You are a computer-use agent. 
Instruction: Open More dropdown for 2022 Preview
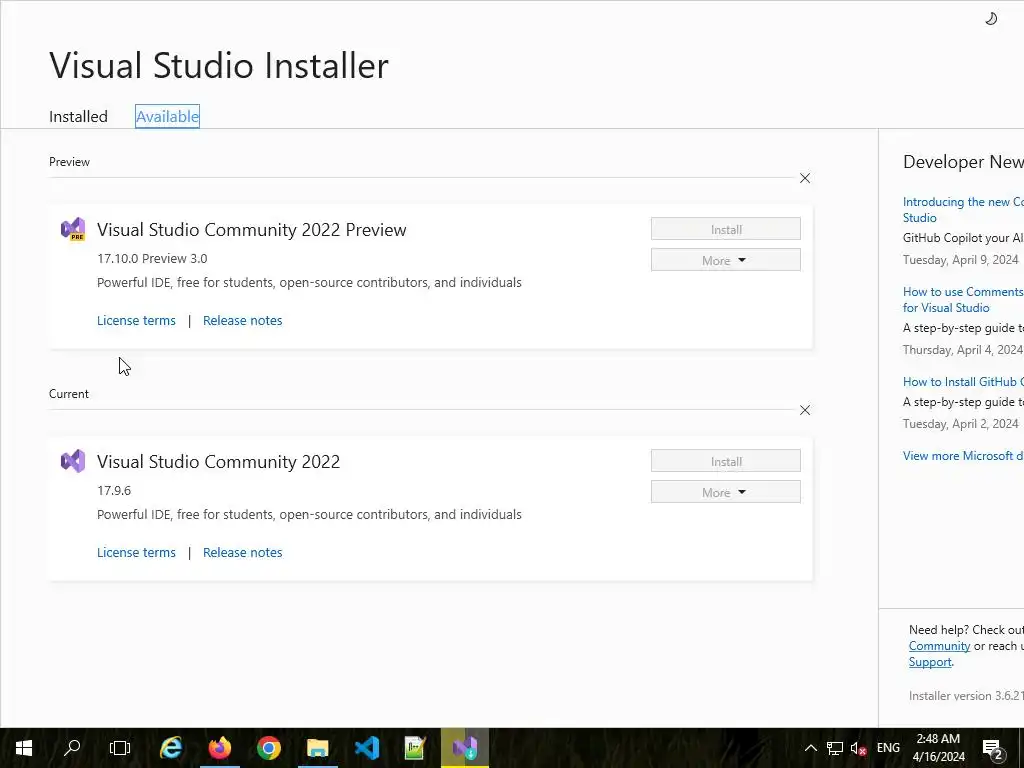[x=726, y=260]
